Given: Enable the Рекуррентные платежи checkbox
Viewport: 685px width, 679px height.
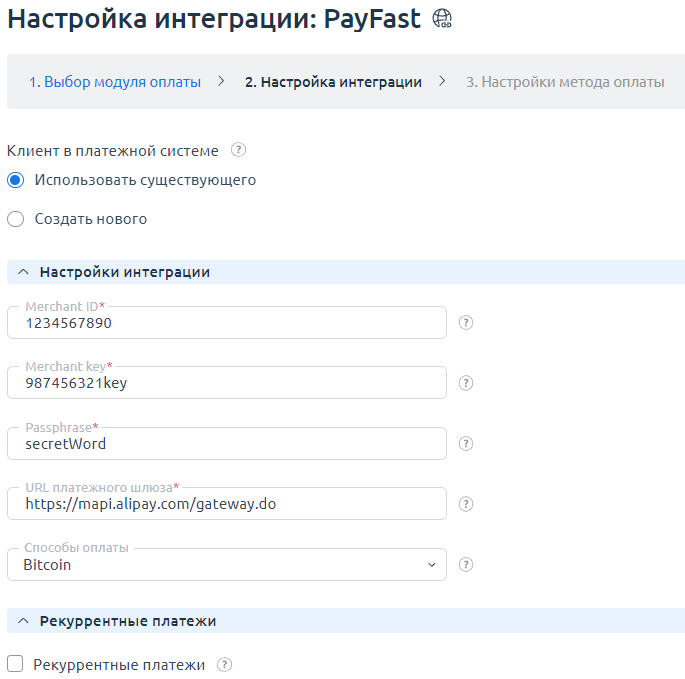Looking at the screenshot, I should tap(16, 665).
